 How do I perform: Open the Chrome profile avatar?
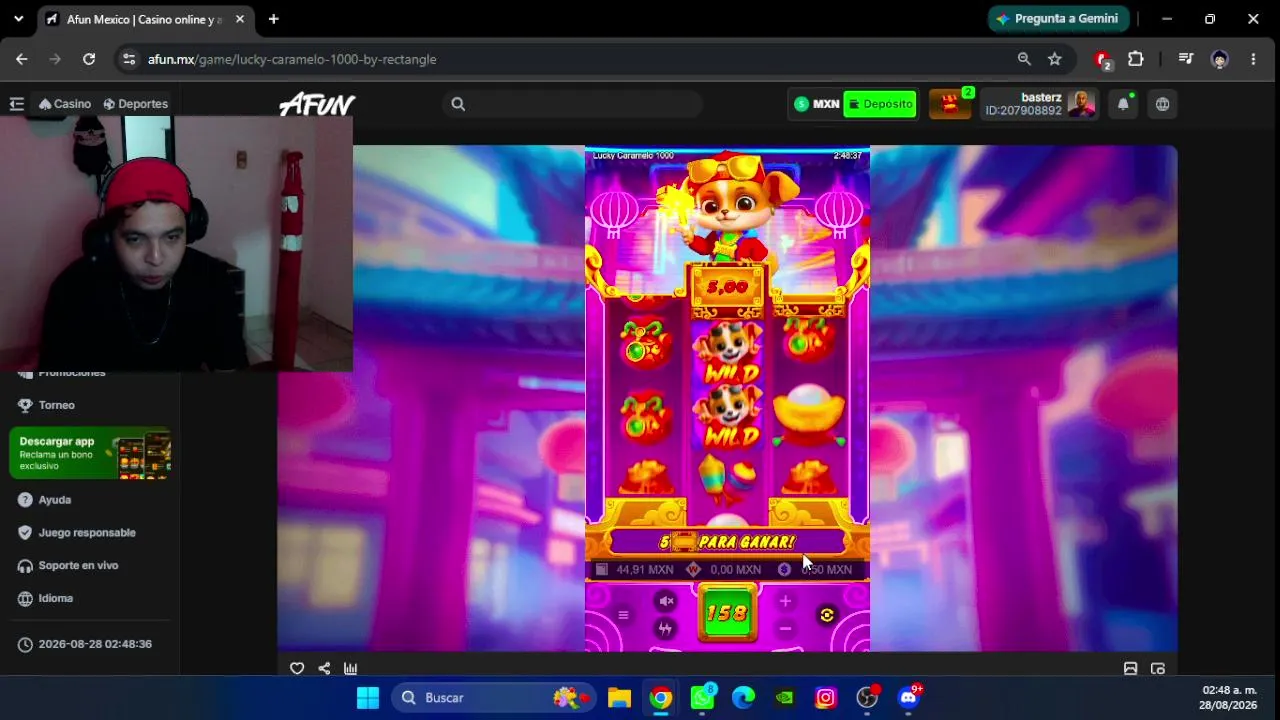click(x=1219, y=59)
